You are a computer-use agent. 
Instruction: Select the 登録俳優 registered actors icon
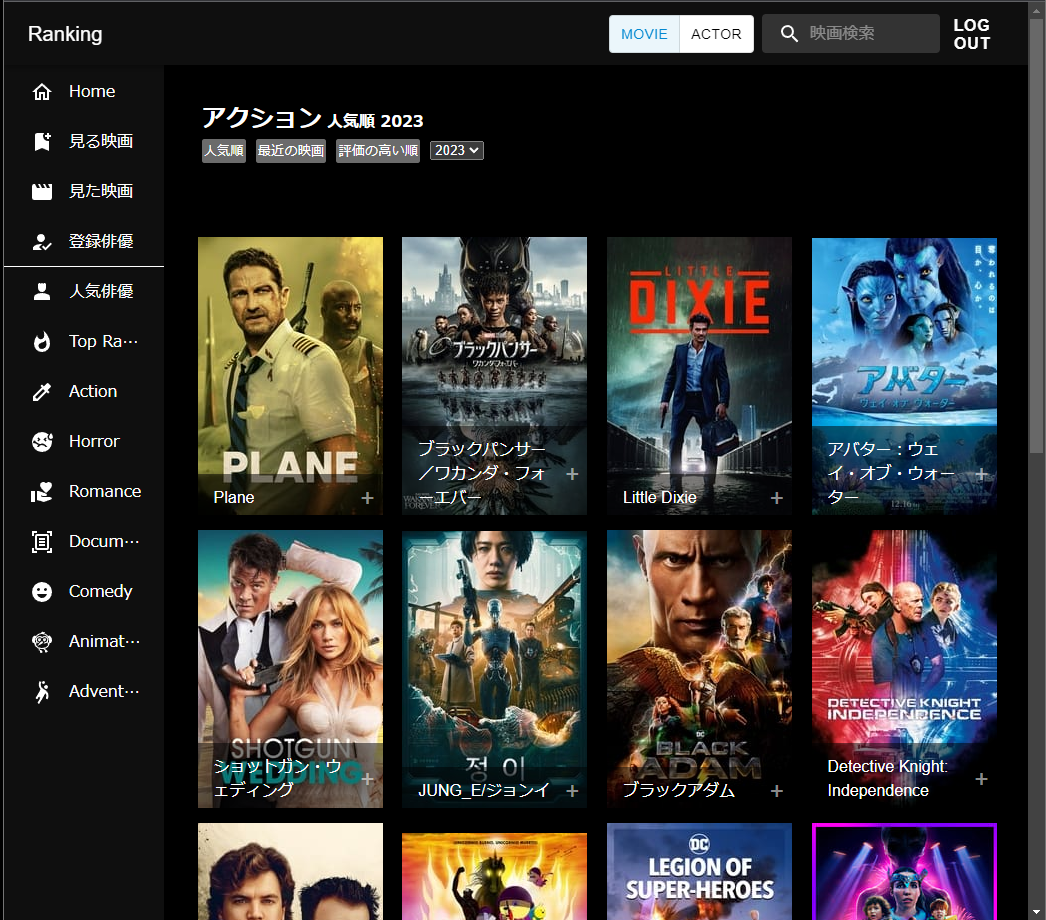(x=41, y=241)
